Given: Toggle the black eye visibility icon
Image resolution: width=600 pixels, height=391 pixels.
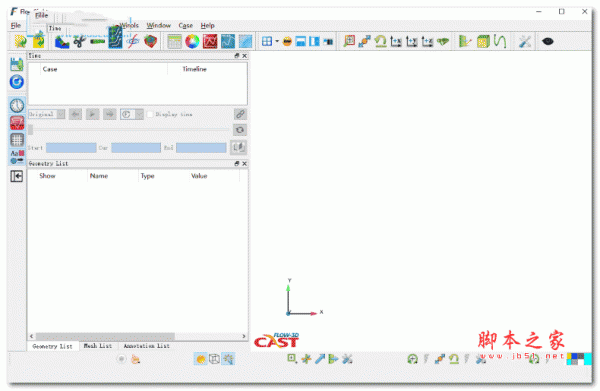Looking at the screenshot, I should (x=548, y=41).
